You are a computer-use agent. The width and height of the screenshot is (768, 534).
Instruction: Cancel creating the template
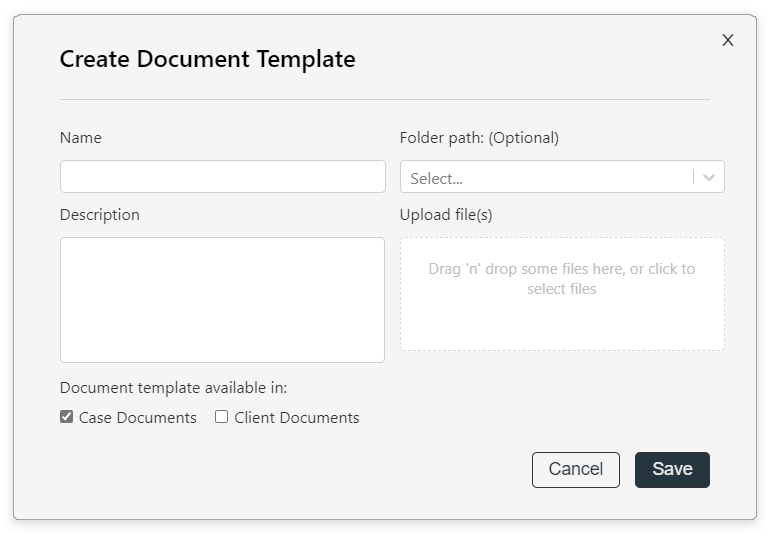click(x=576, y=470)
